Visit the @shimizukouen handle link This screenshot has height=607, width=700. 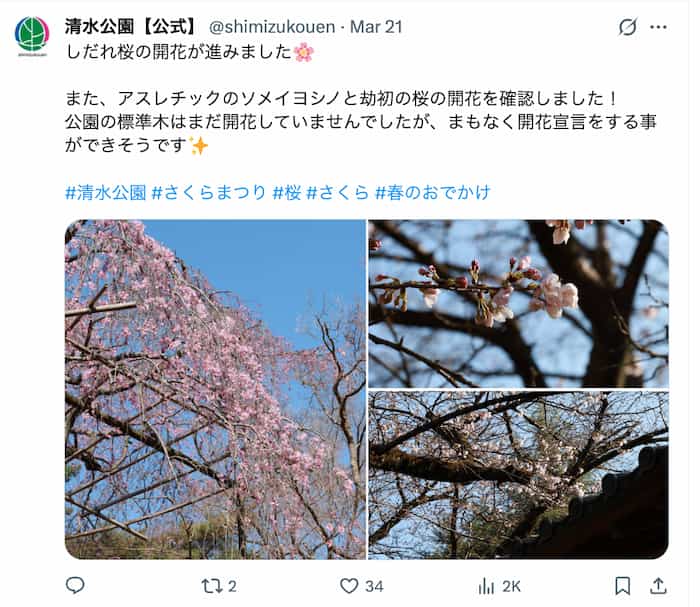coord(272,27)
